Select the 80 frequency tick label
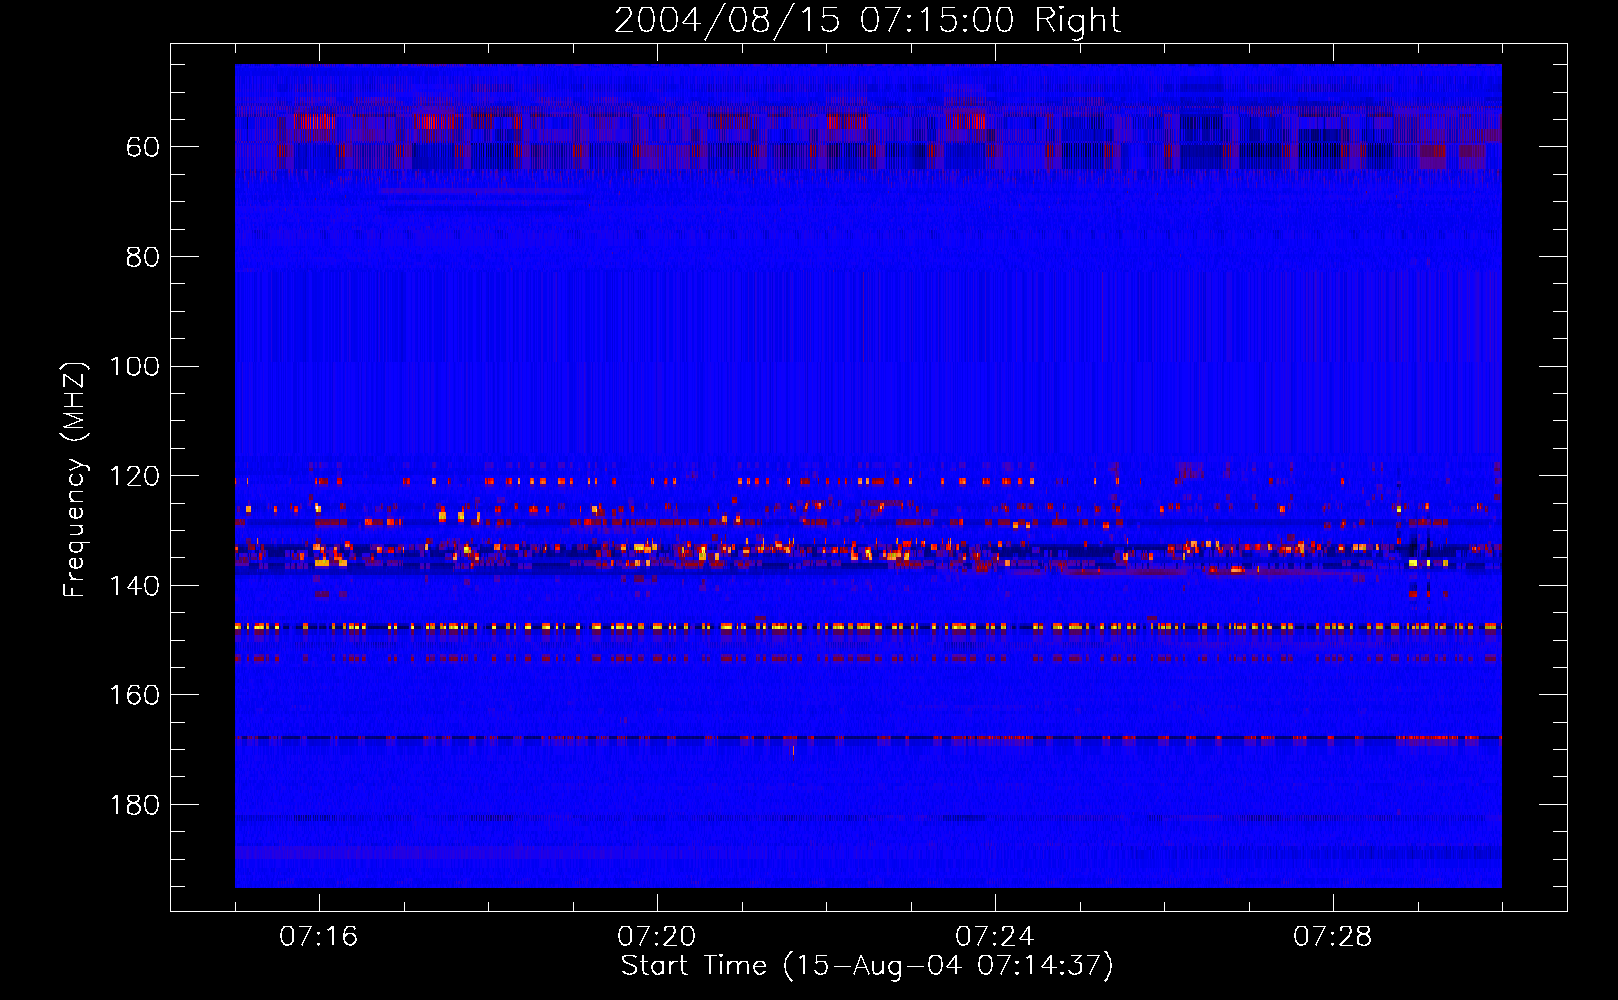1618x1000 pixels. pos(143,257)
